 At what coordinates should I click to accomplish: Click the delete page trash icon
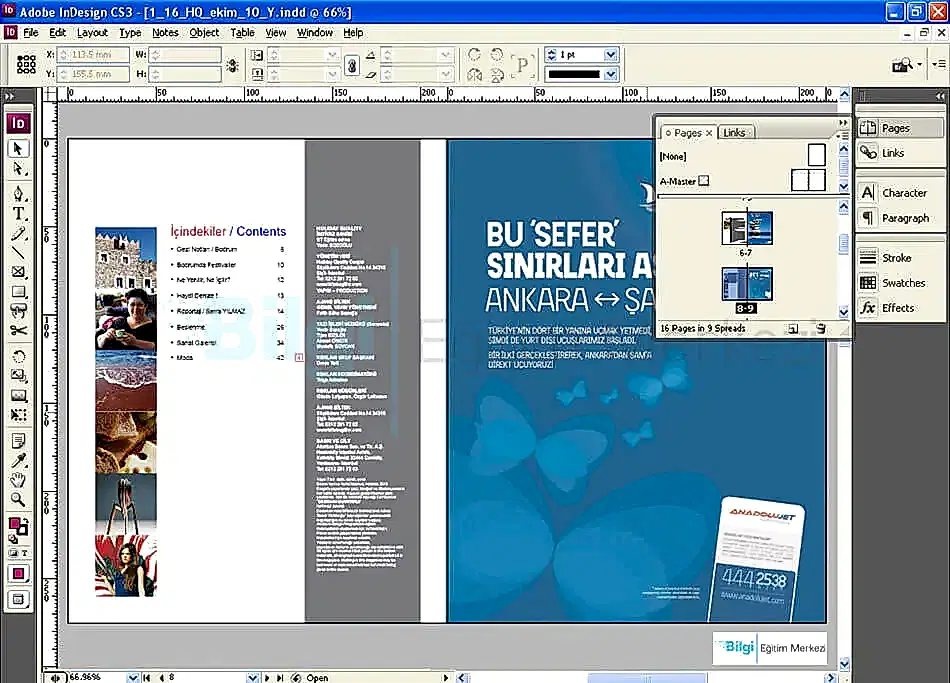(820, 328)
